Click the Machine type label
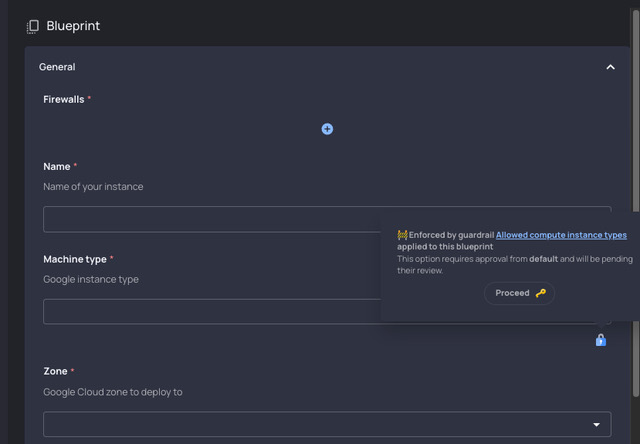This screenshot has width=640, height=444. point(75,259)
